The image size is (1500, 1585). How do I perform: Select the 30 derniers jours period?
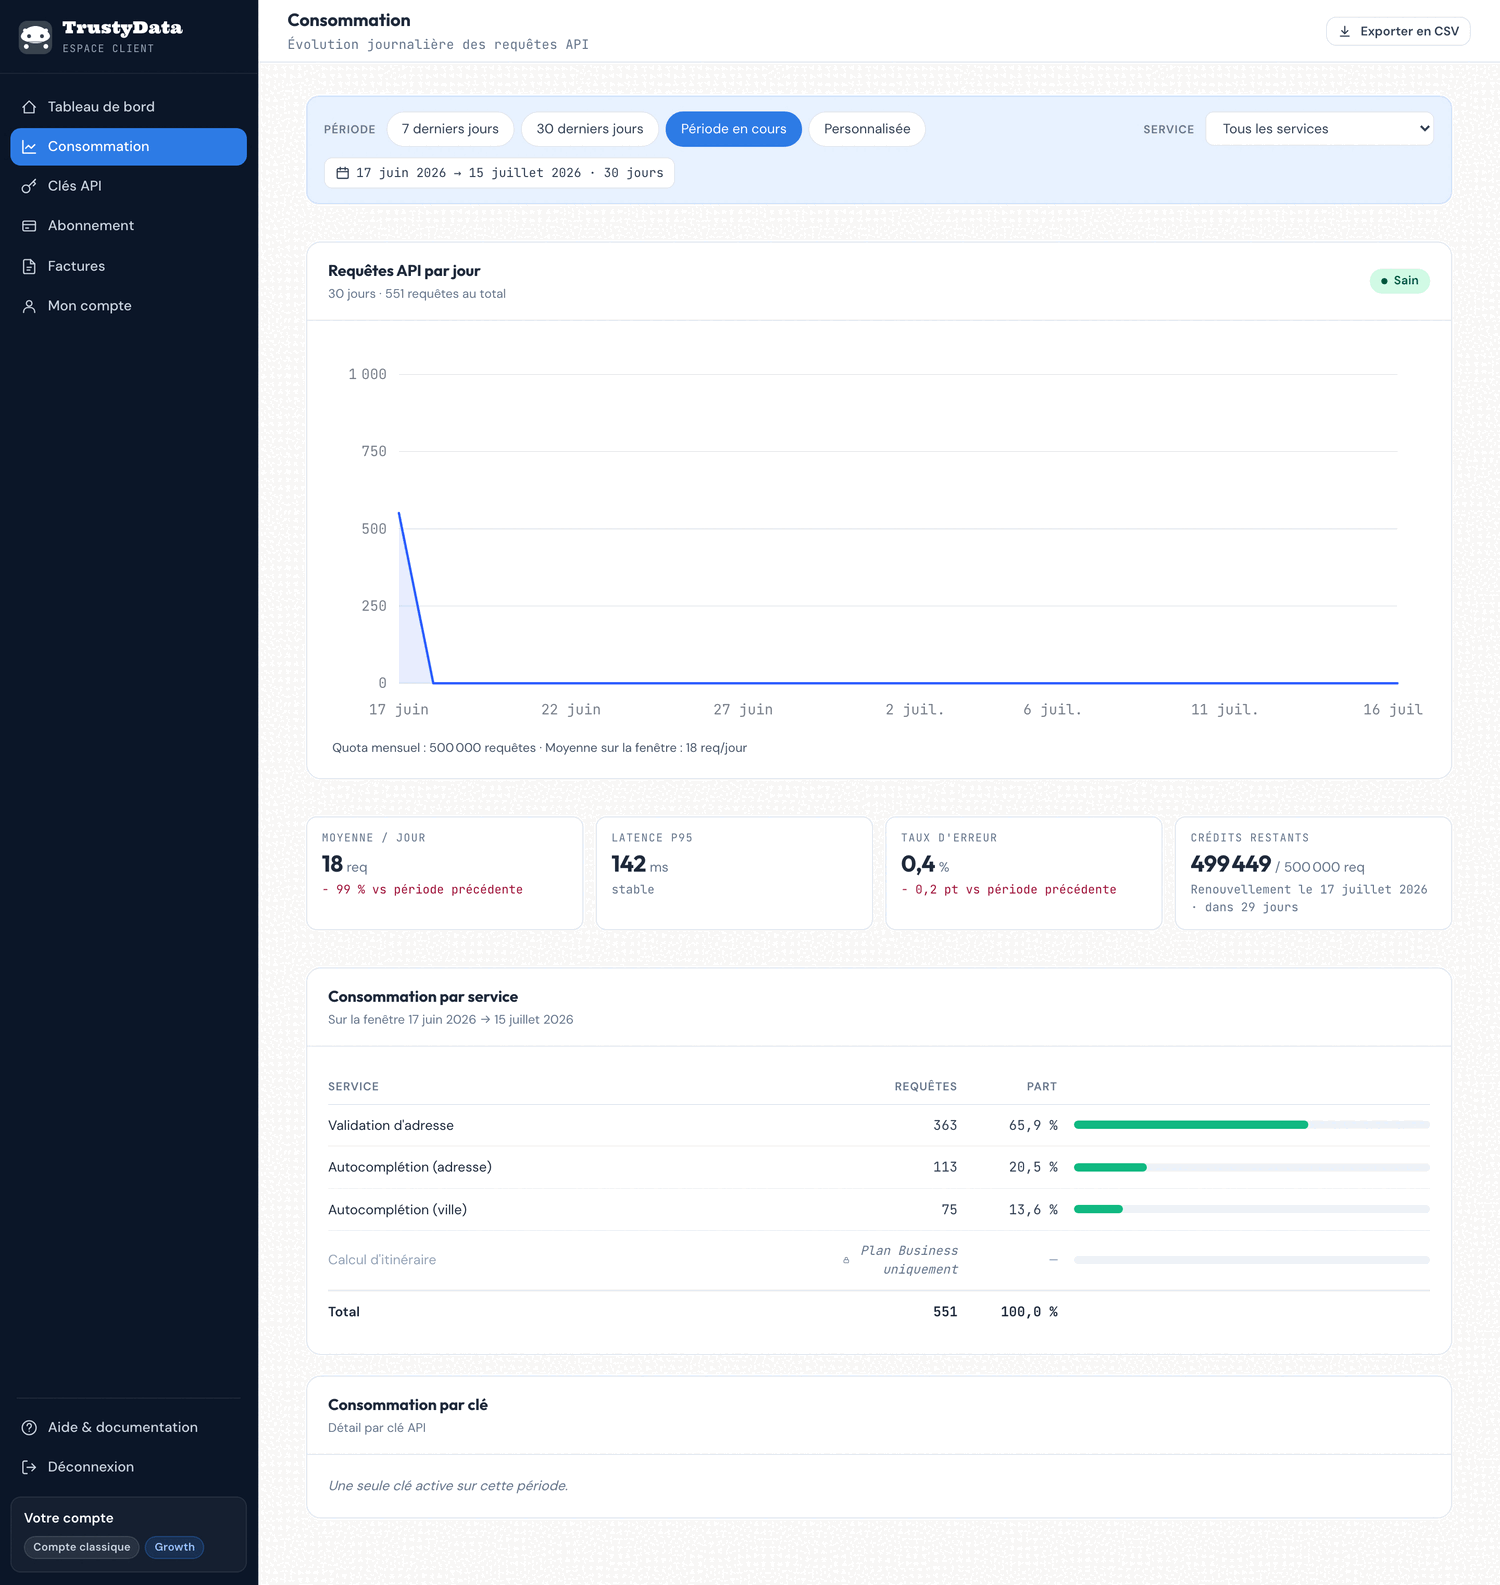pos(590,129)
